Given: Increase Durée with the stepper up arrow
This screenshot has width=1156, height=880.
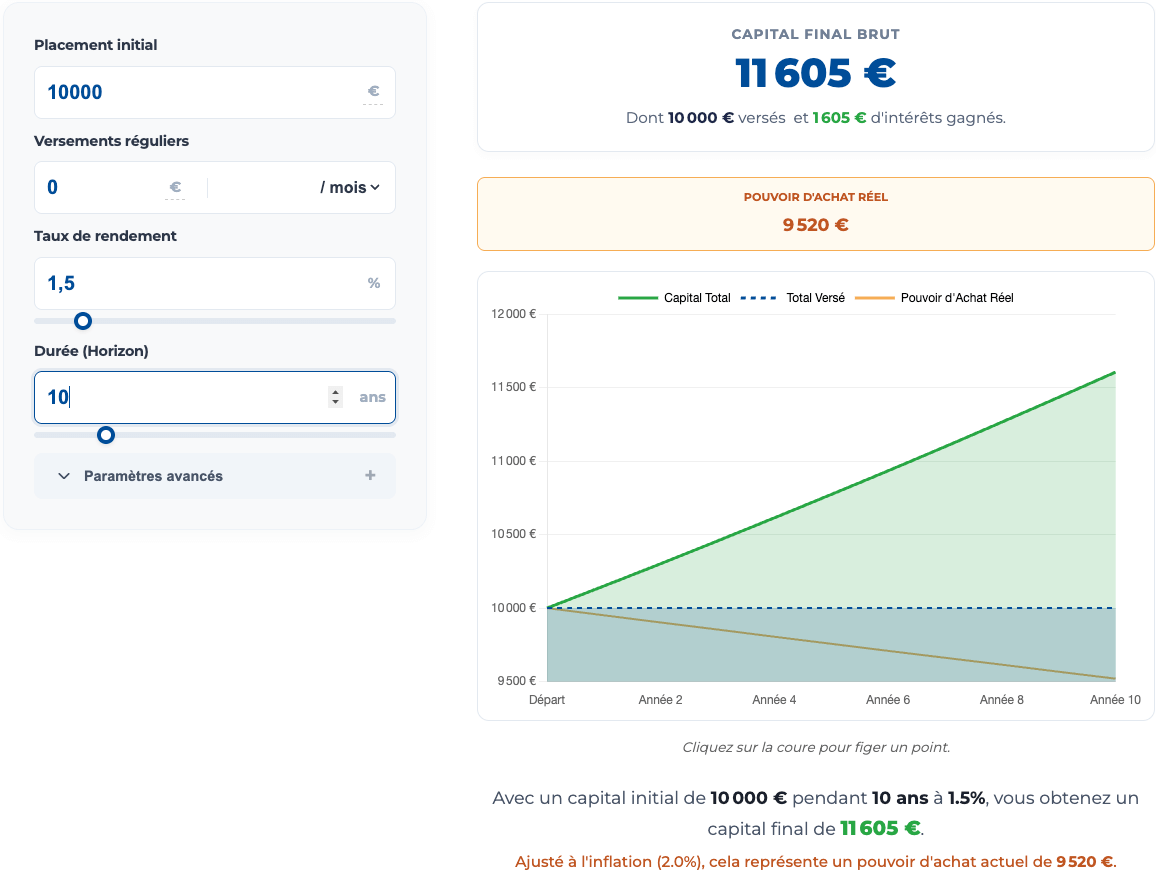Looking at the screenshot, I should 335,392.
